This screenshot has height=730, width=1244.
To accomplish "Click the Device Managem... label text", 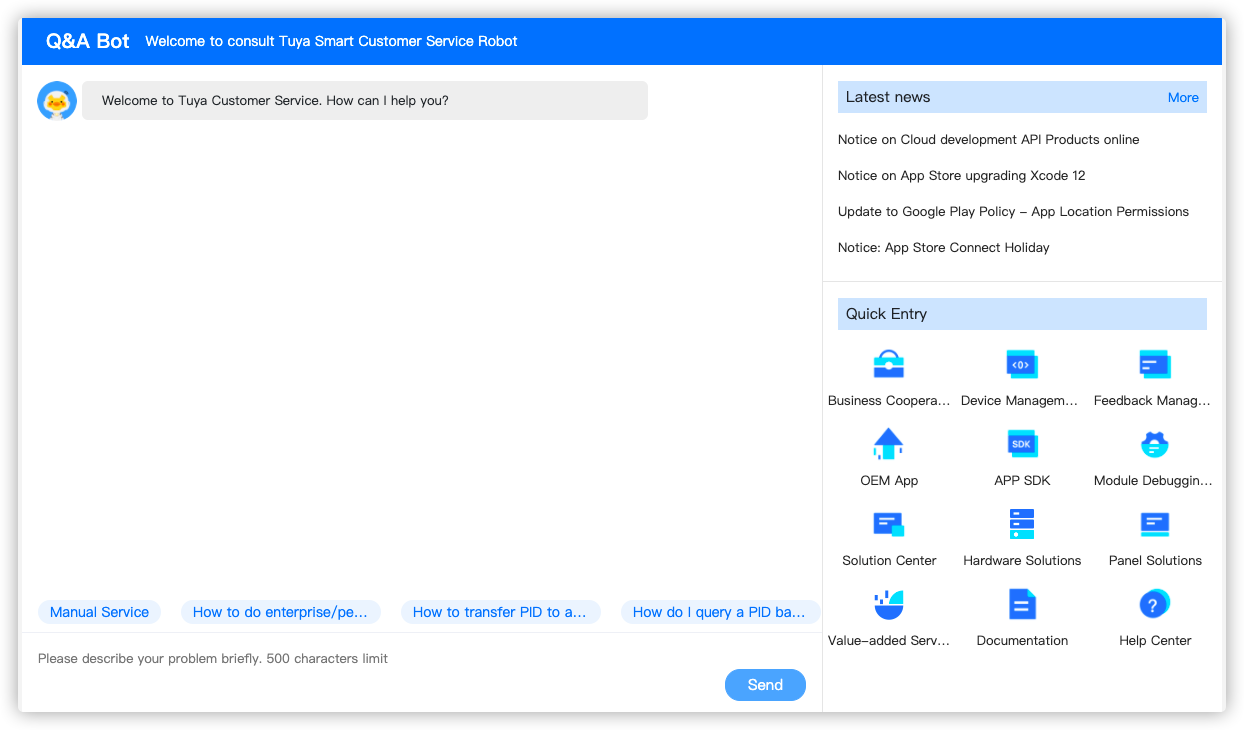I will point(1022,400).
